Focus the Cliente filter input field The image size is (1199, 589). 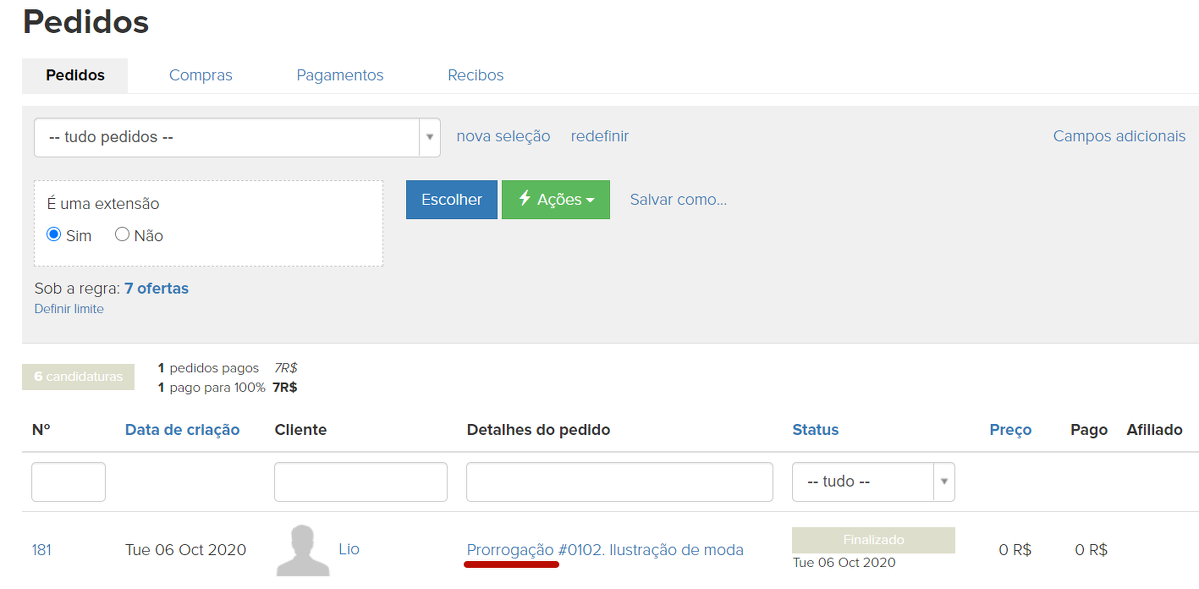[x=360, y=482]
